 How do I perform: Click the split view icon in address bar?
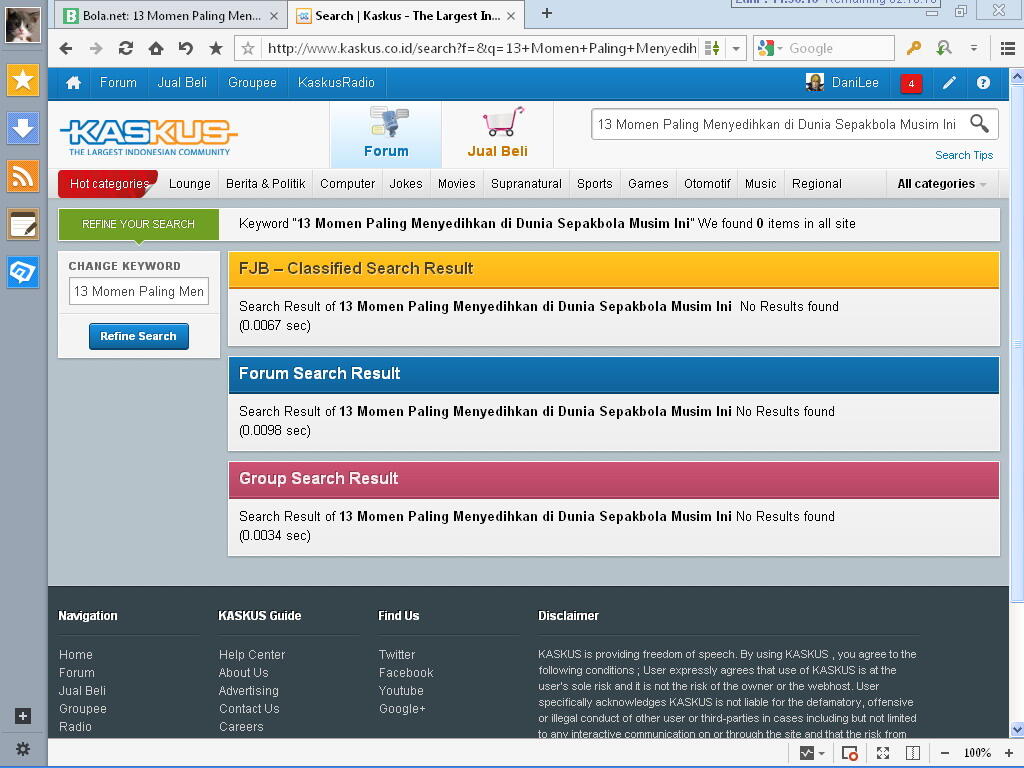coord(712,48)
